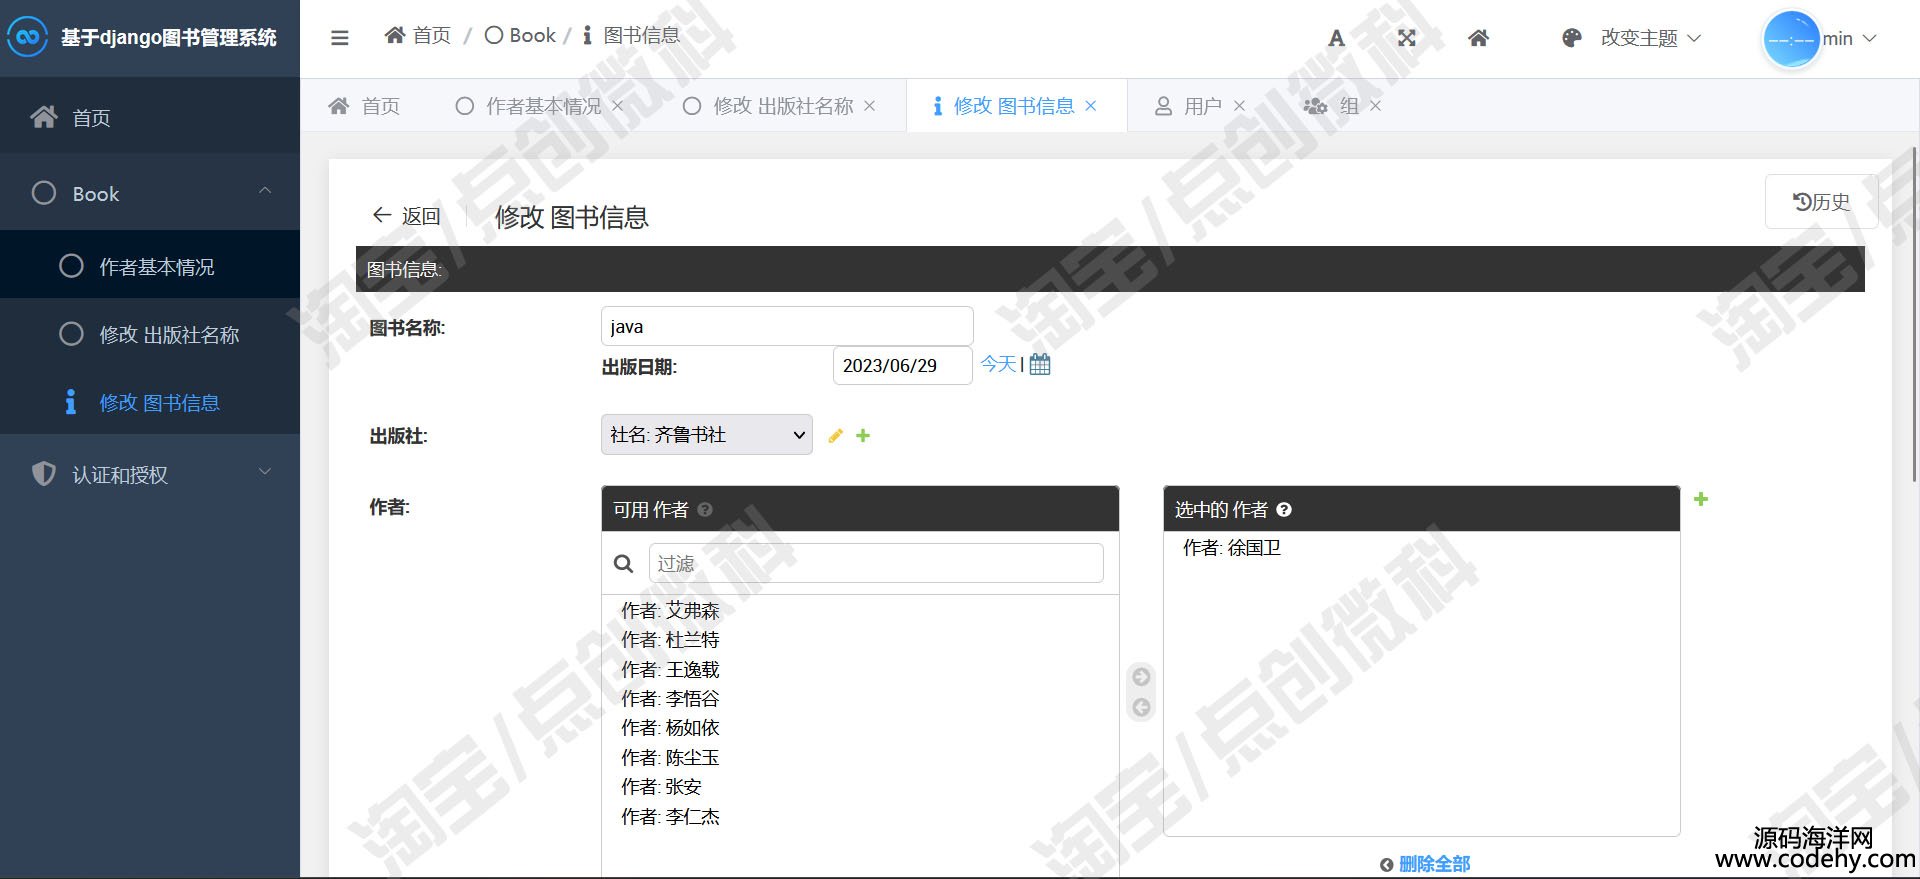Click the top-right home icon
Screen dimensions: 1920x879
(x=1478, y=38)
